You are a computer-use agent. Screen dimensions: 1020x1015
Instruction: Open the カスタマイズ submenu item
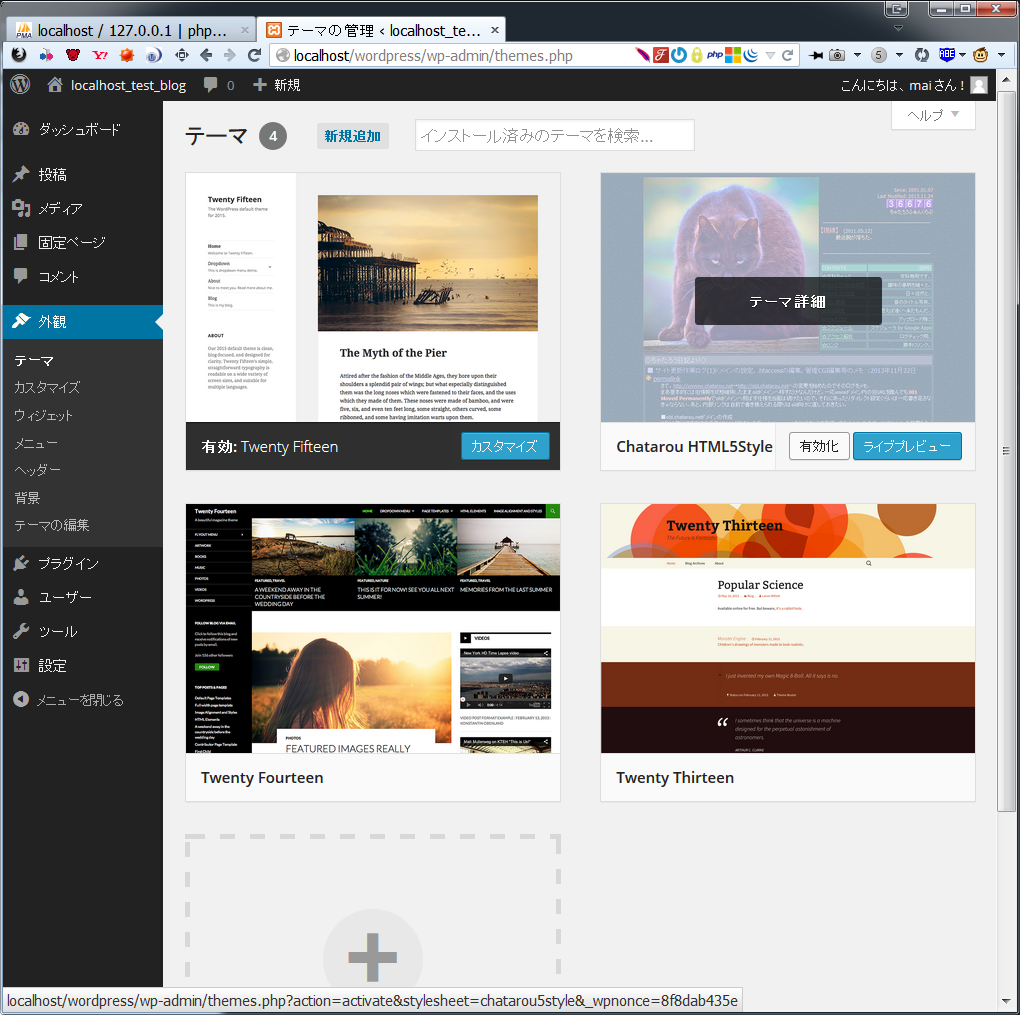point(47,388)
